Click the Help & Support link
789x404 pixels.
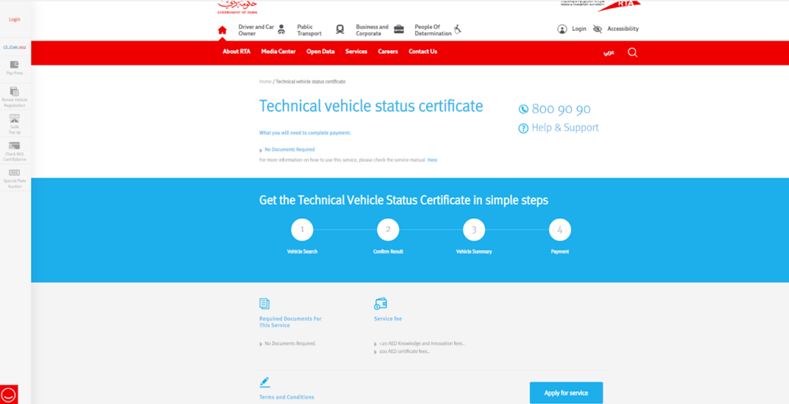click(x=564, y=128)
